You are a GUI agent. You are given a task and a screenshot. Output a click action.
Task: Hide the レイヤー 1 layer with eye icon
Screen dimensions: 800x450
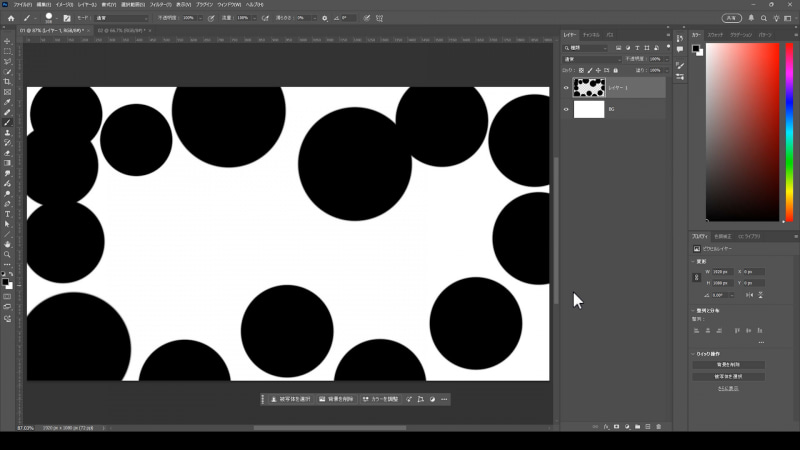pyautogui.click(x=566, y=88)
